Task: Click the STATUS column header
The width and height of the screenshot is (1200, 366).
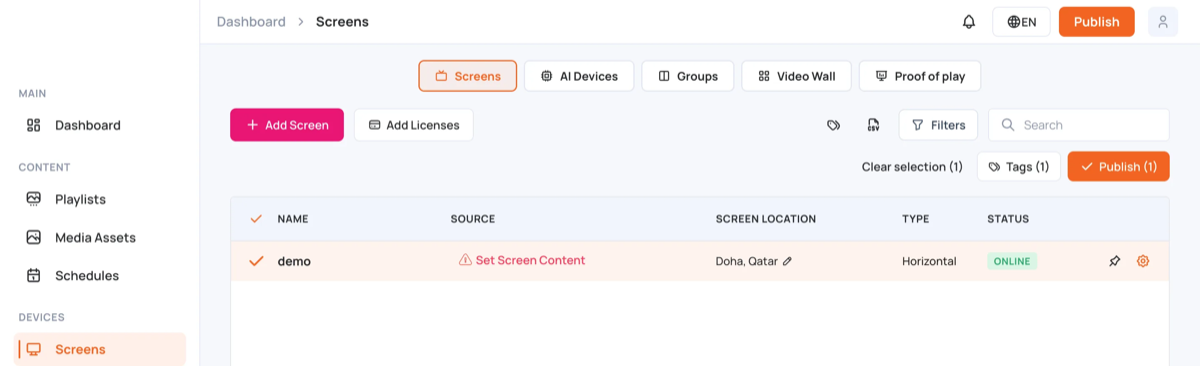Action: (x=1008, y=219)
